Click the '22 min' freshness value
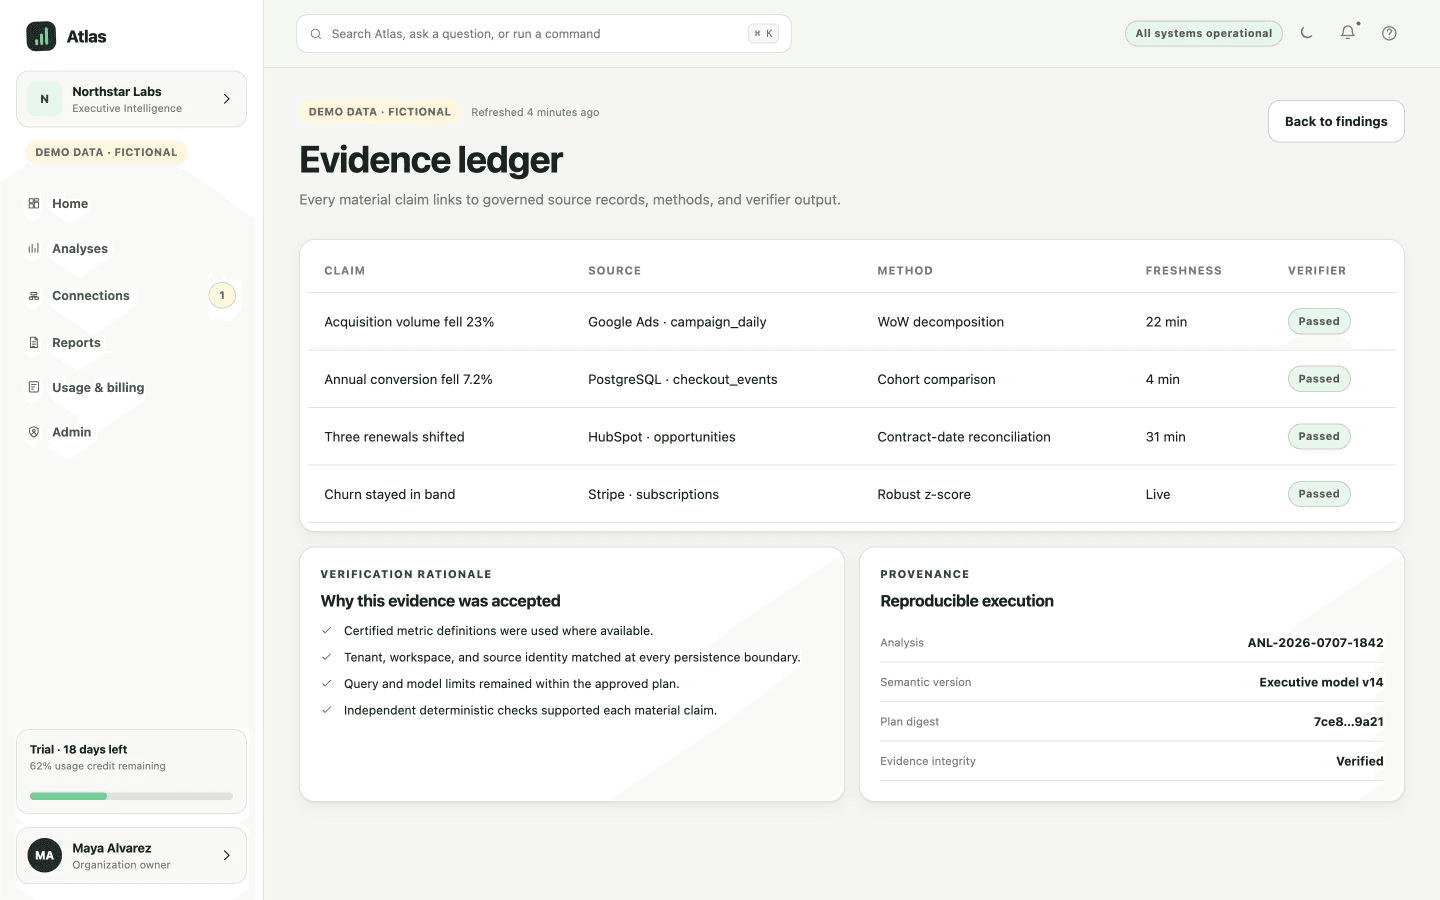Screen dimensions: 1440x900 (x=1166, y=322)
